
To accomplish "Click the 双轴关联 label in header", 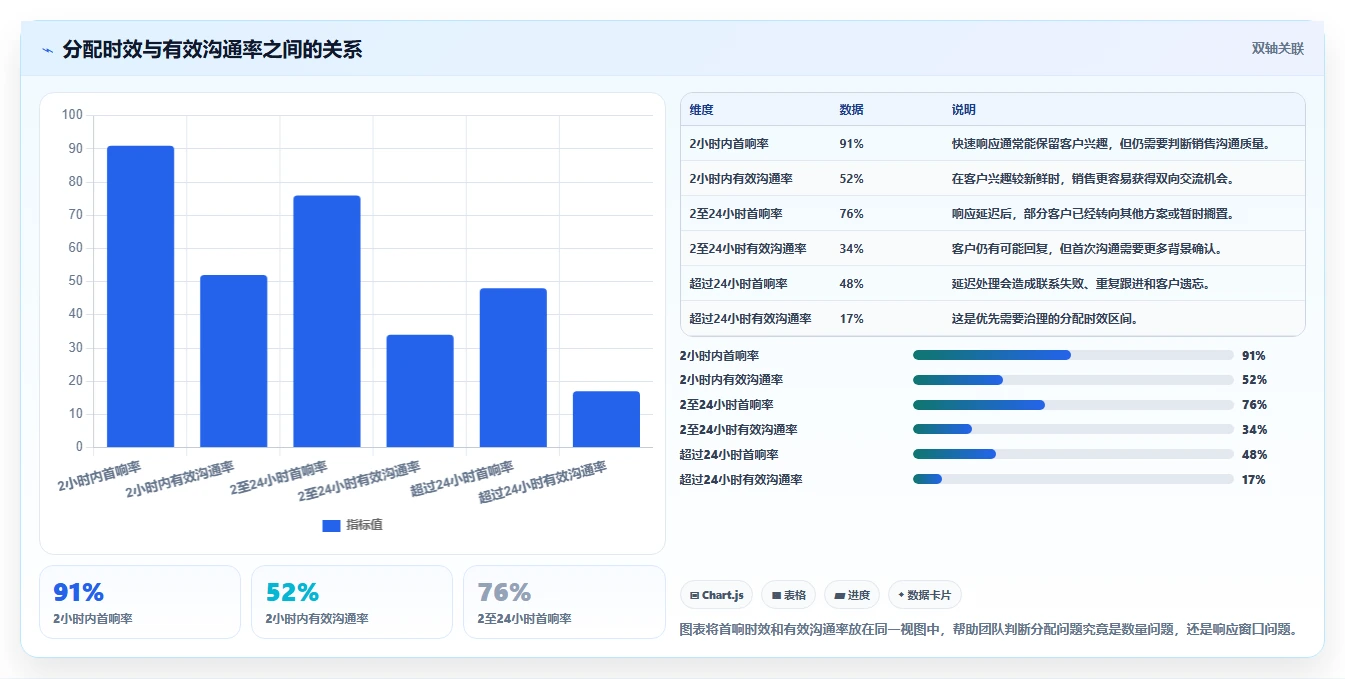I will pyautogui.click(x=1278, y=49).
